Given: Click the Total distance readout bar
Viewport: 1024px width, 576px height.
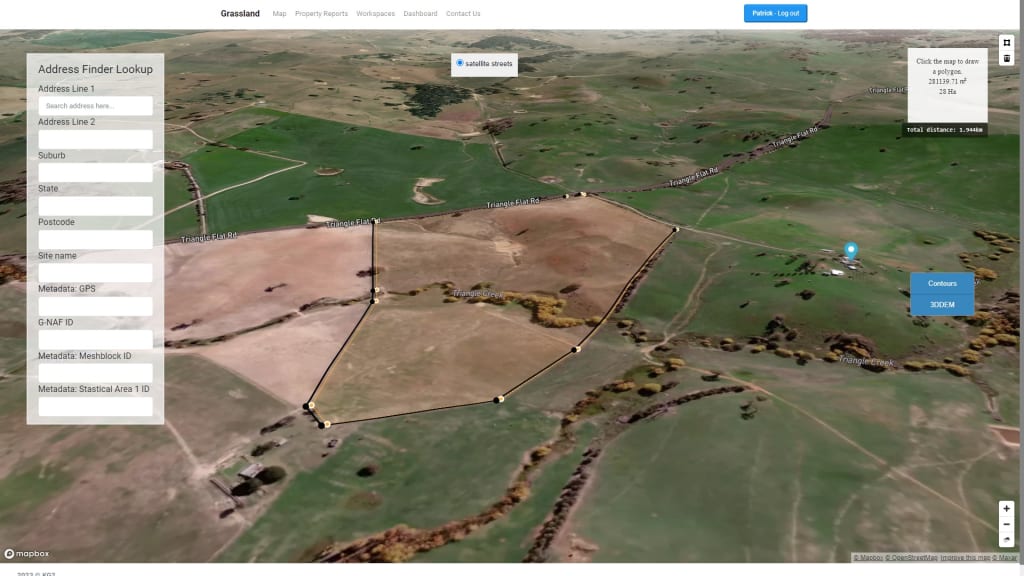Looking at the screenshot, I should (x=945, y=128).
